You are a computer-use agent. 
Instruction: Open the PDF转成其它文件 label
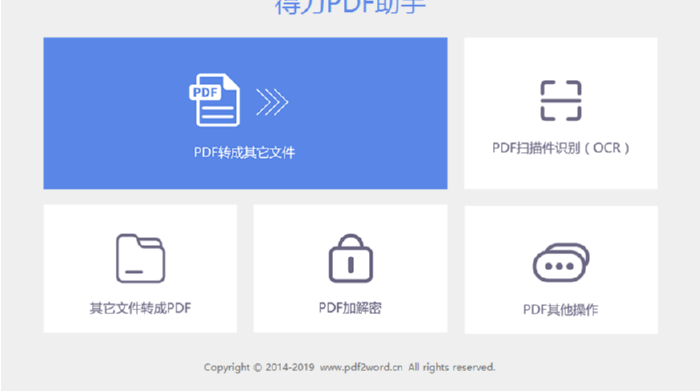point(244,153)
